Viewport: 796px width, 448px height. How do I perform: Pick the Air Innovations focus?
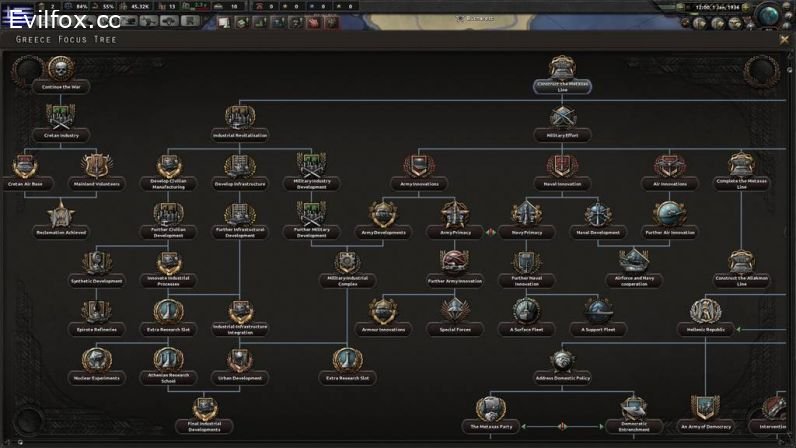click(670, 168)
